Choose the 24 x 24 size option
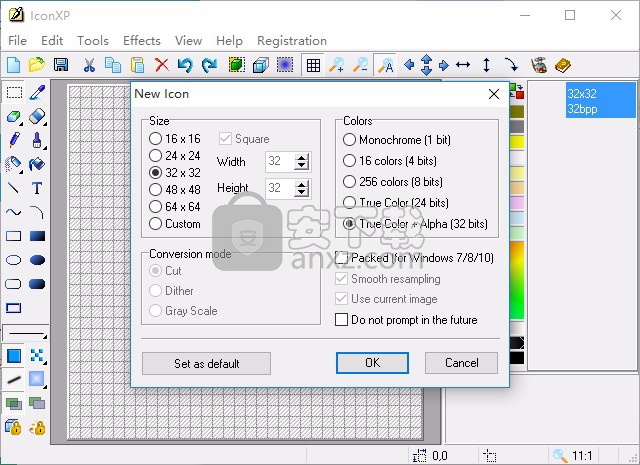This screenshot has width=640, height=465. coord(175,156)
